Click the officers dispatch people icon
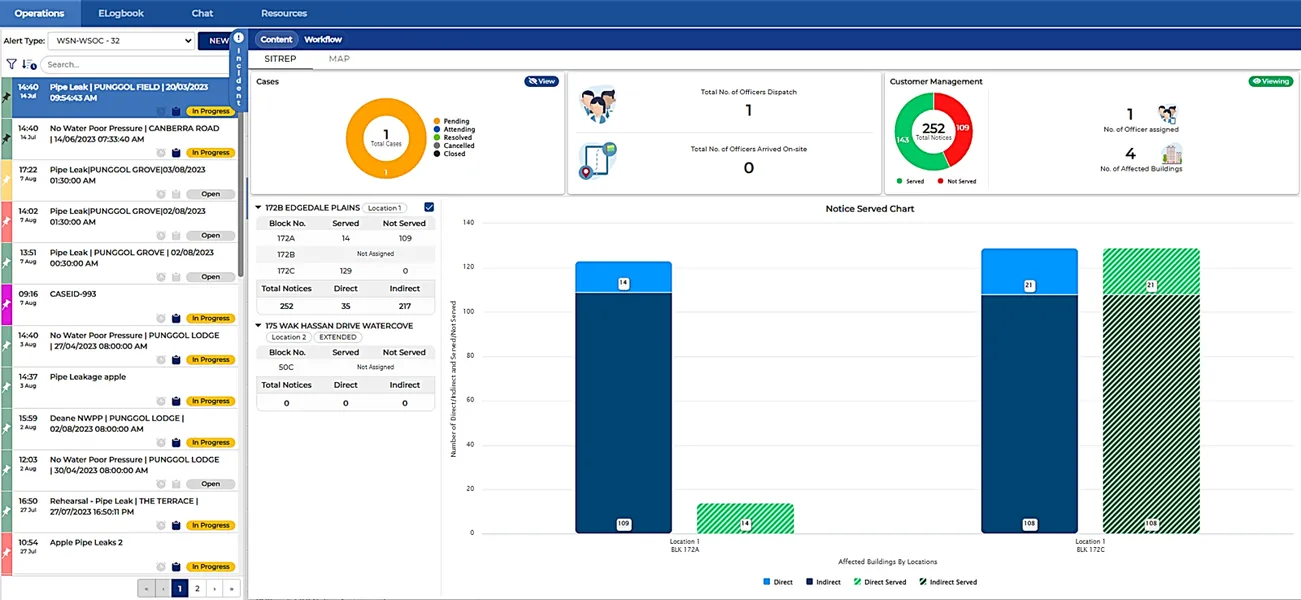1301x600 pixels. point(598,105)
